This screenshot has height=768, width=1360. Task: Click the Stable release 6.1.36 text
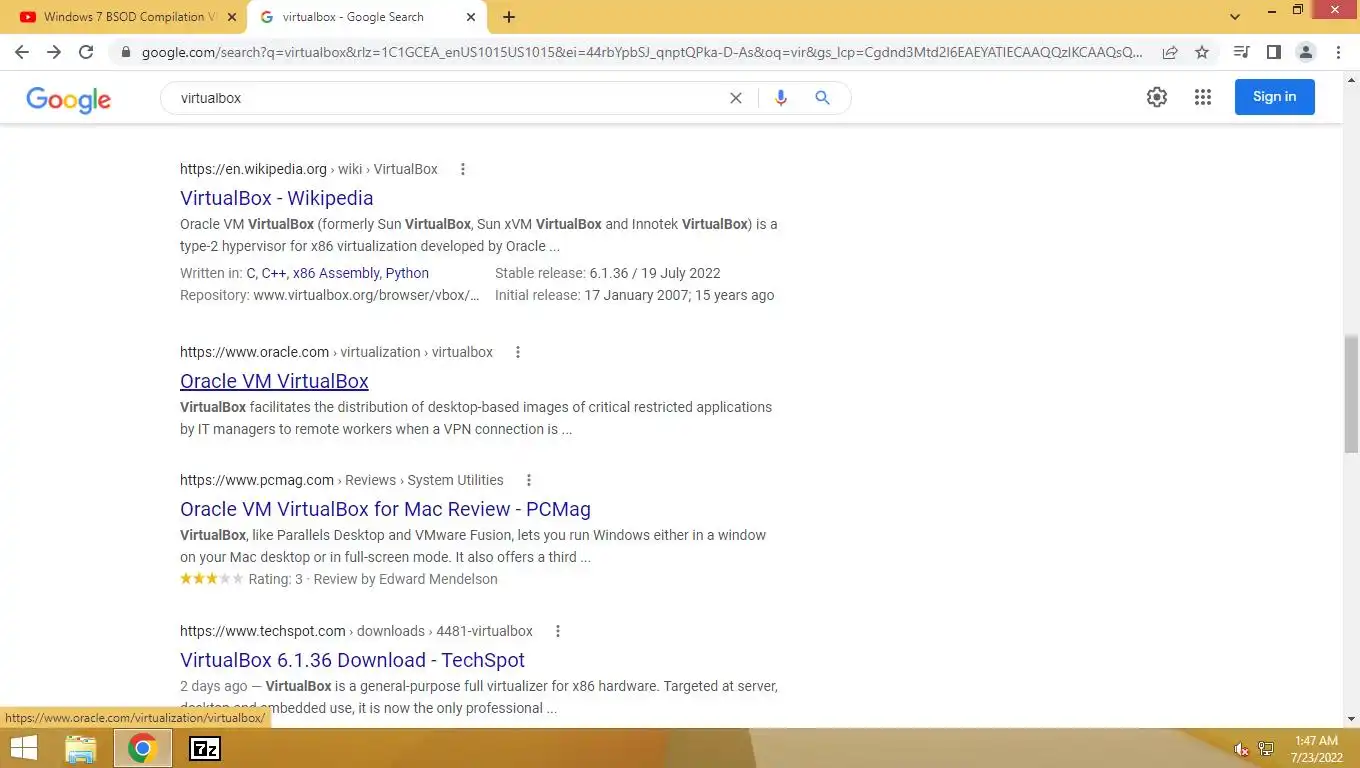point(608,273)
